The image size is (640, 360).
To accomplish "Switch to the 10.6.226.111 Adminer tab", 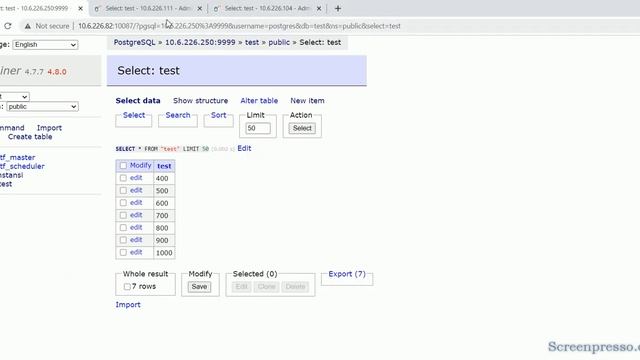I will [x=148, y=8].
